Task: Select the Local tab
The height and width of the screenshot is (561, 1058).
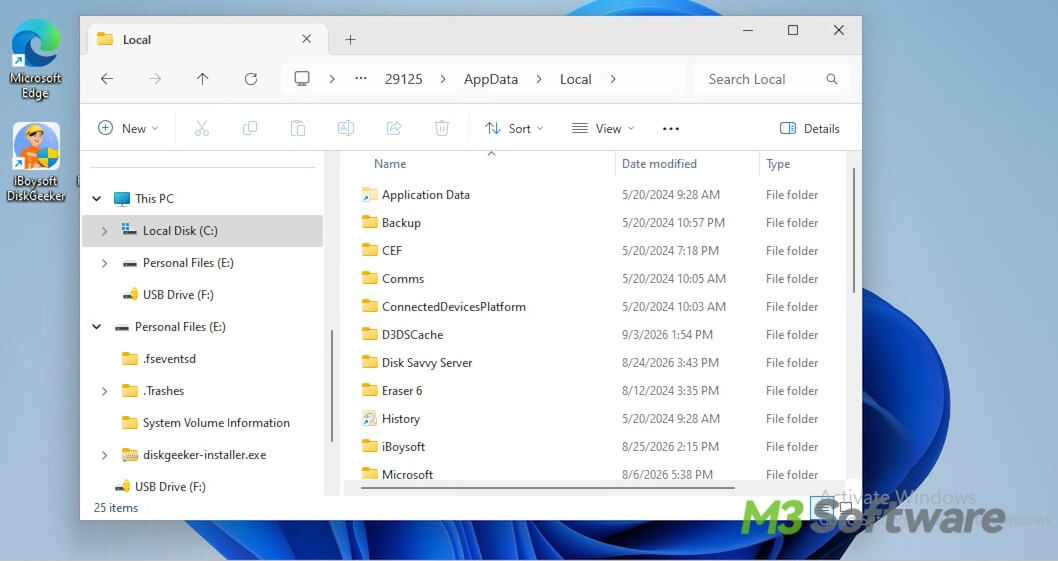Action: (x=208, y=39)
